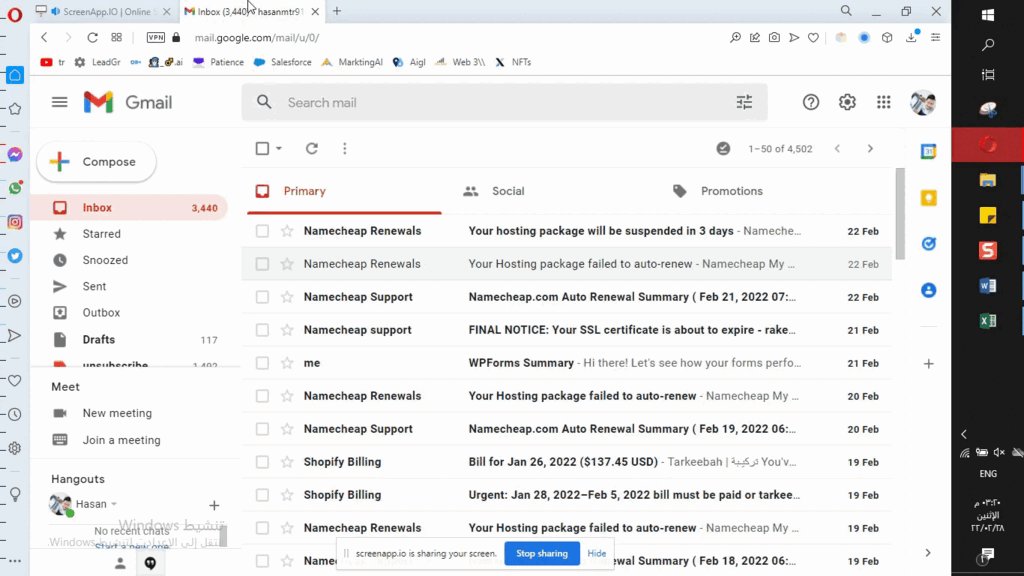
Task: Open Gmail support help icon
Action: point(810,102)
